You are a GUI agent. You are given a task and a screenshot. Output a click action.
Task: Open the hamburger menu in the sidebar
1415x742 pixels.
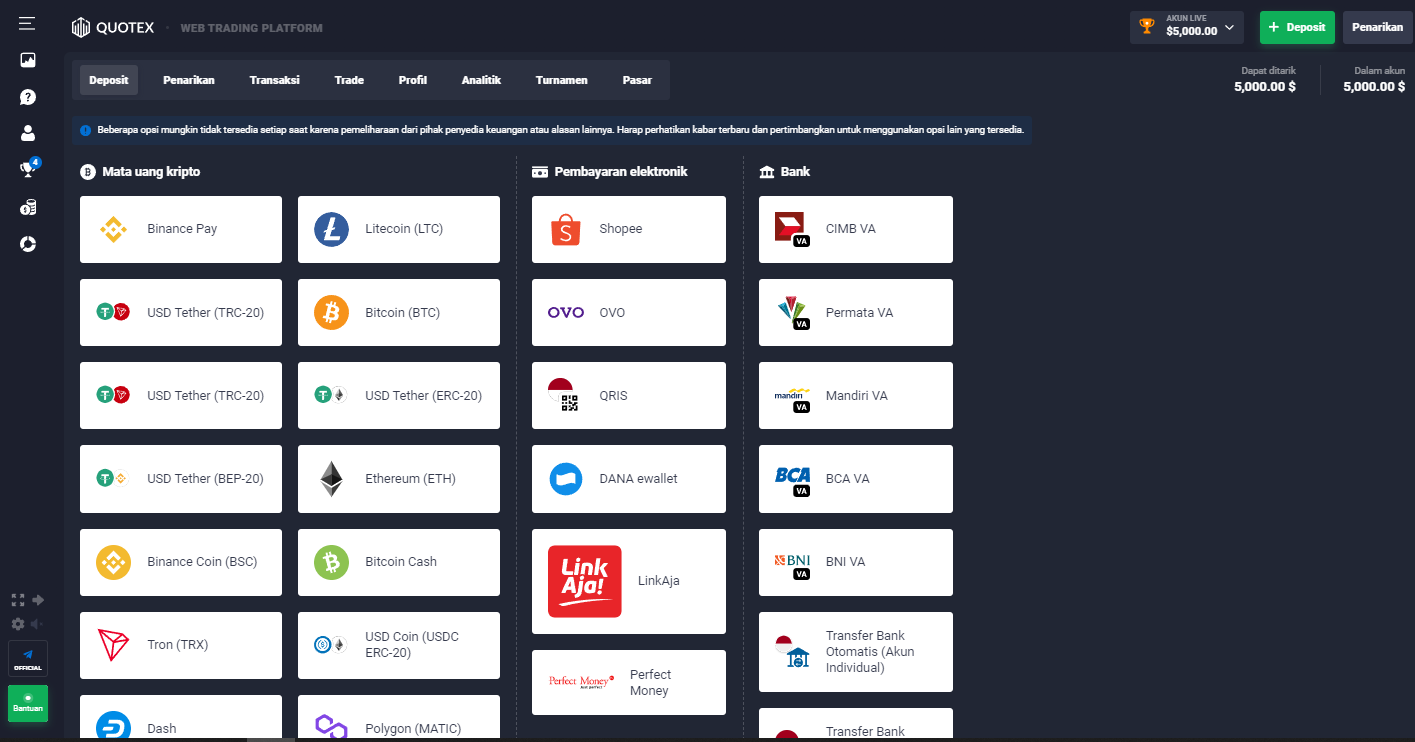27,23
